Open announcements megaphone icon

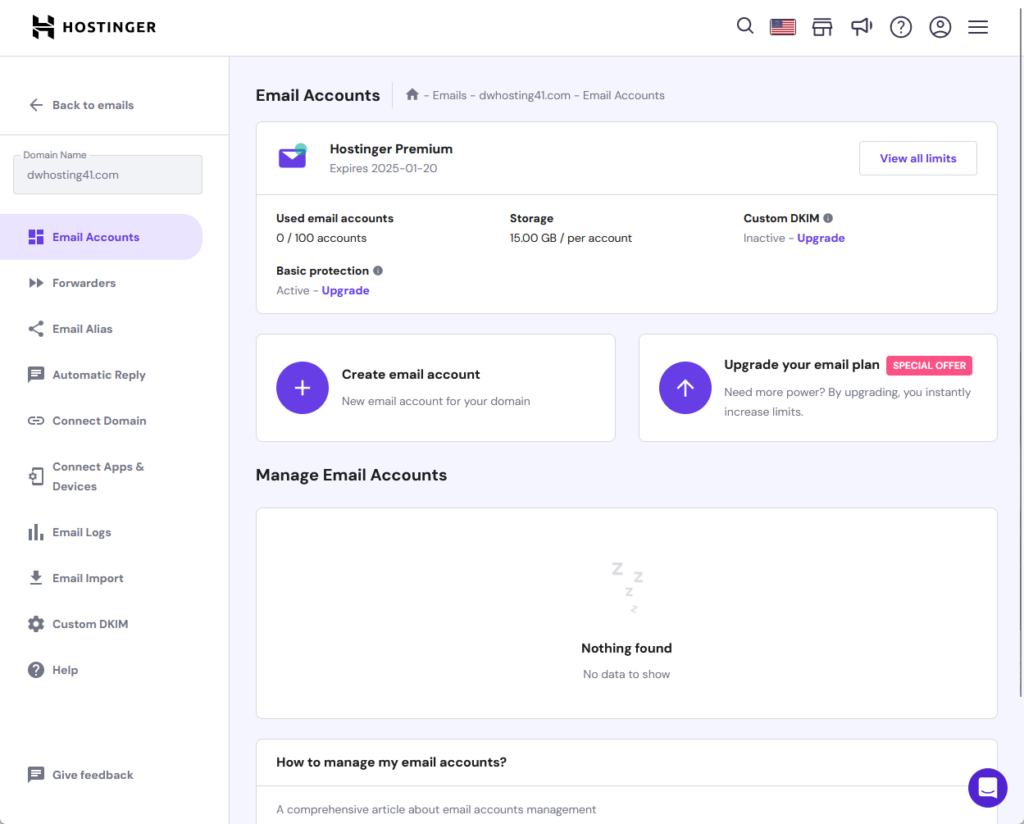click(x=861, y=27)
